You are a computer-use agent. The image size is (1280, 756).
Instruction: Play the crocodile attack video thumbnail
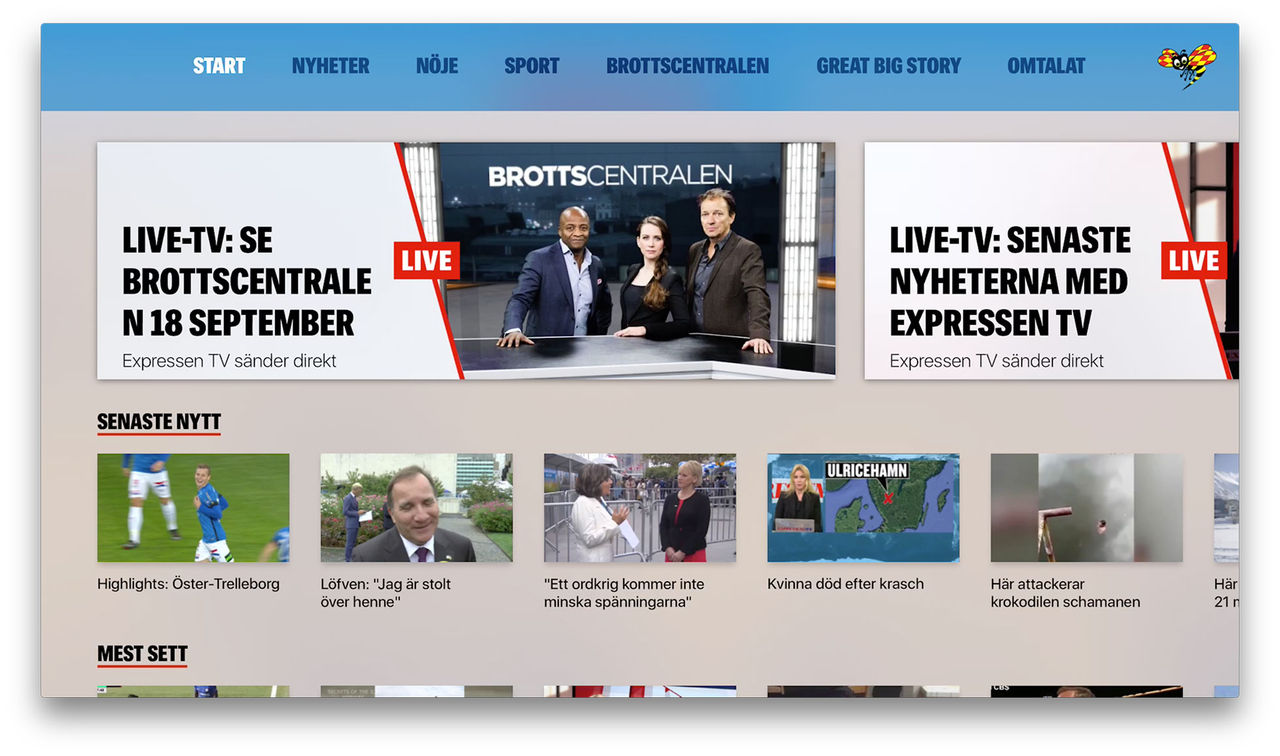point(1087,508)
